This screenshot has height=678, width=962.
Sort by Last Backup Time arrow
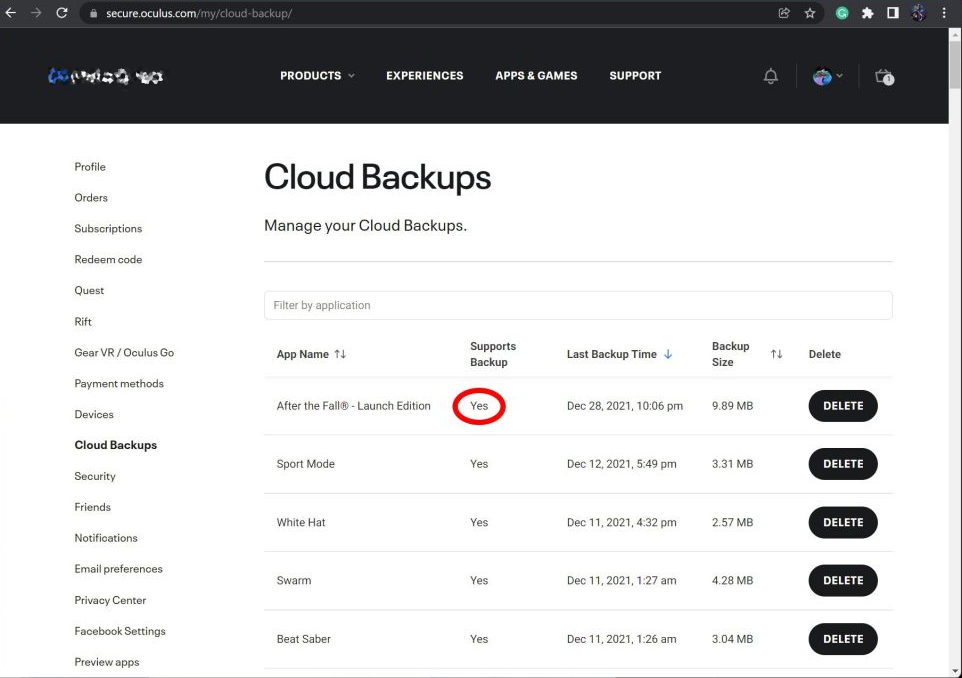[668, 354]
